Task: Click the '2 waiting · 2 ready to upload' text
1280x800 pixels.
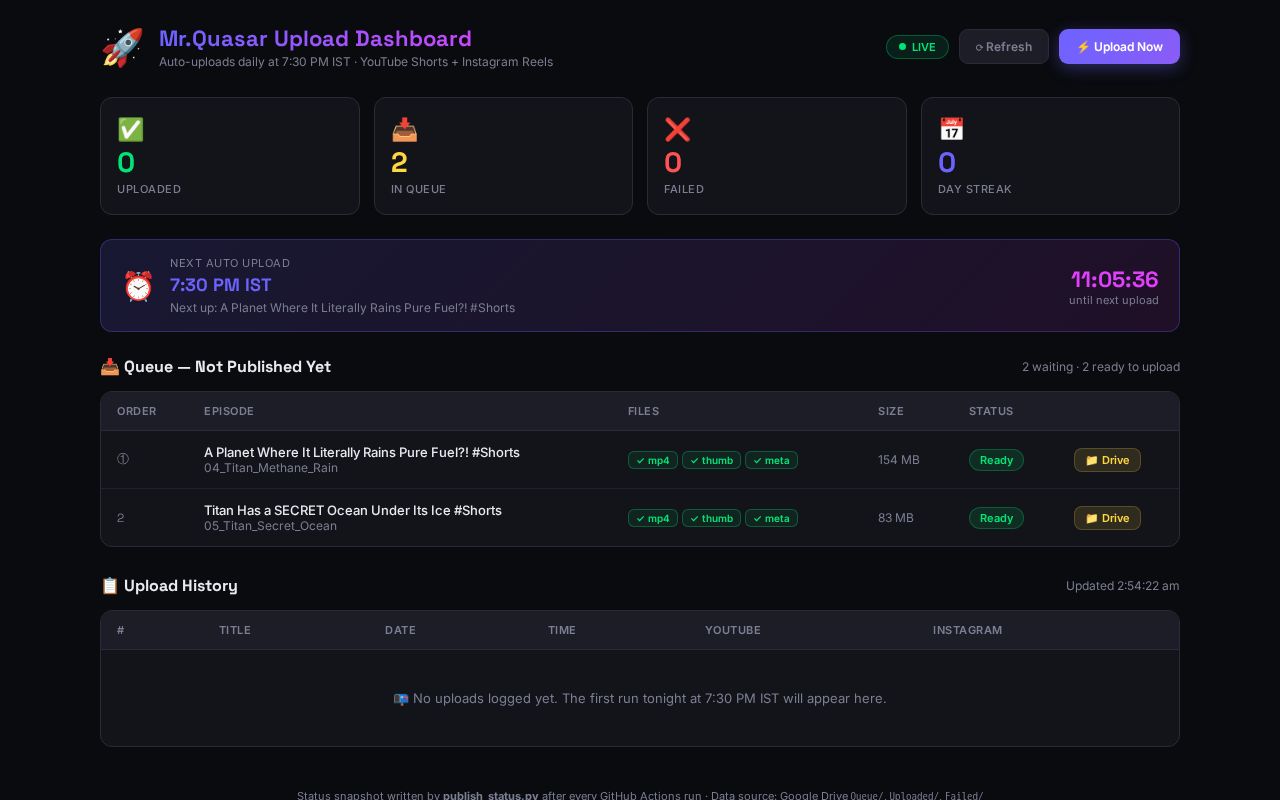Action: click(x=1101, y=367)
